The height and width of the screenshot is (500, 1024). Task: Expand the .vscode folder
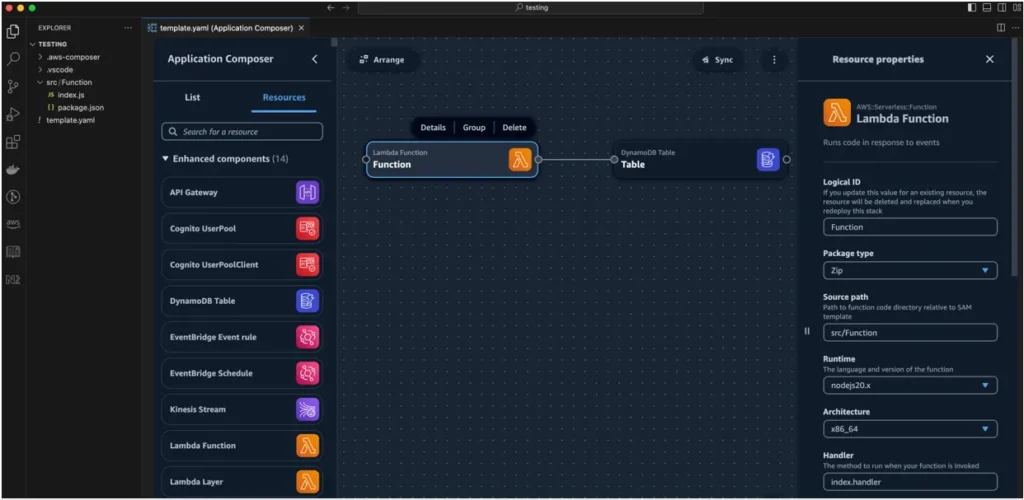tap(40, 69)
